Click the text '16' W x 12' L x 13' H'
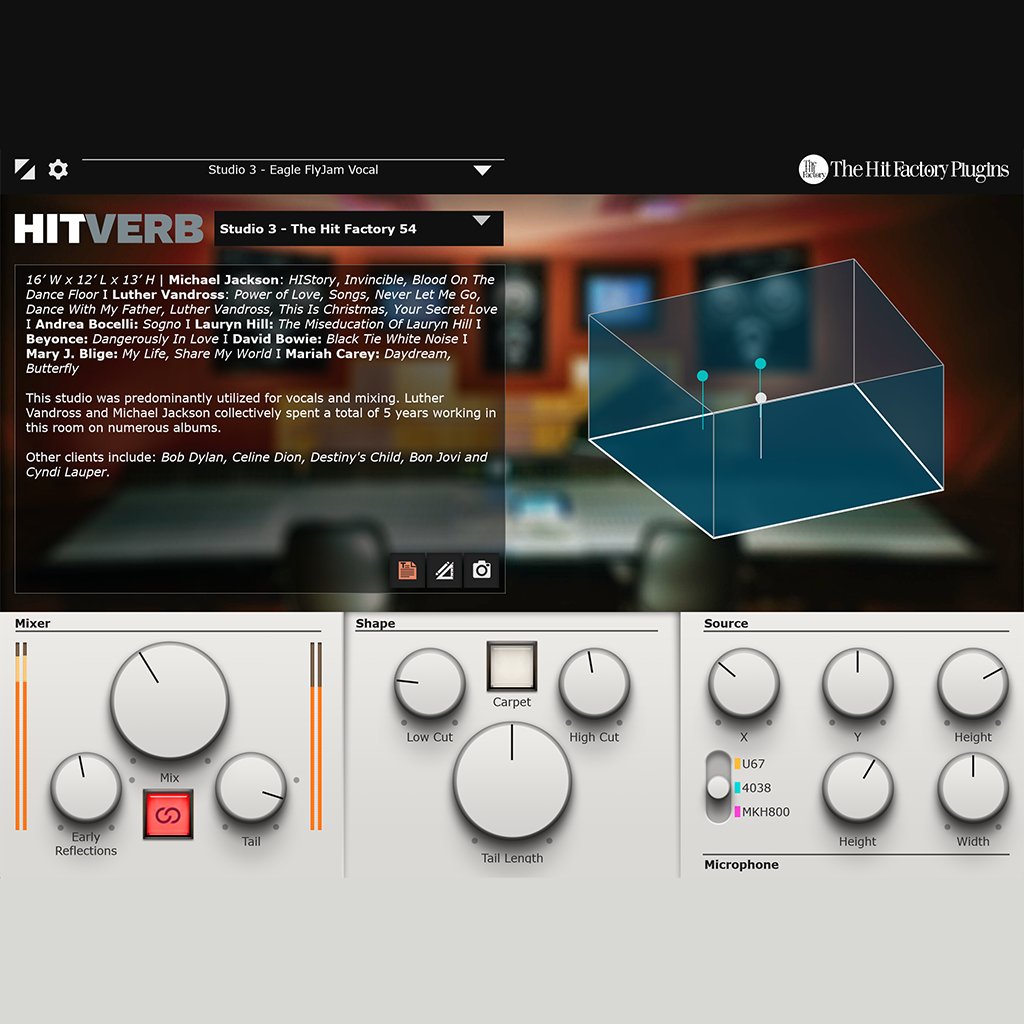Image resolution: width=1024 pixels, height=1024 pixels. click(x=90, y=280)
